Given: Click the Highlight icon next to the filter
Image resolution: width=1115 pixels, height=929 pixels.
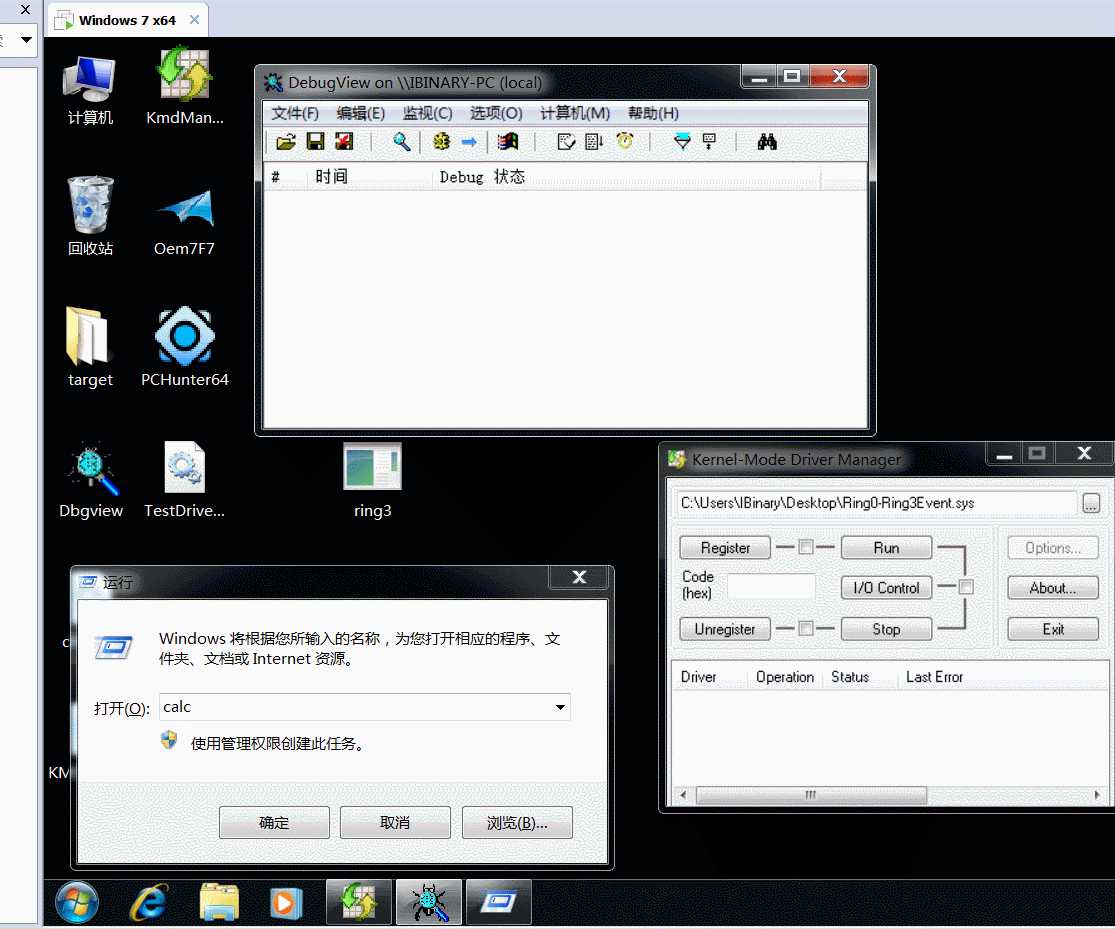Looking at the screenshot, I should click(x=709, y=142).
